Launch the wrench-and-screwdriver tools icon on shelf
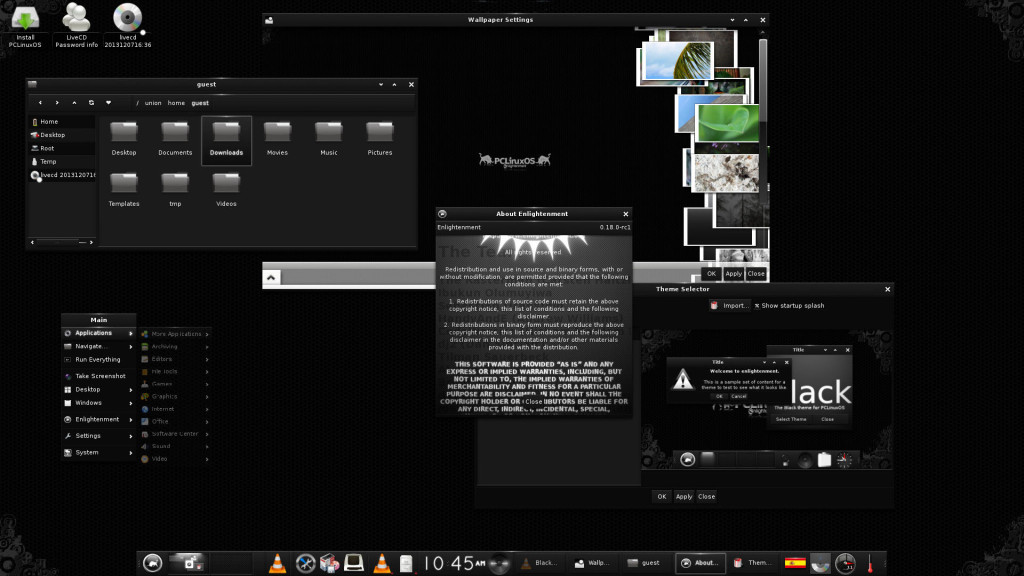The image size is (1024, 576). pyautogui.click(x=305, y=563)
